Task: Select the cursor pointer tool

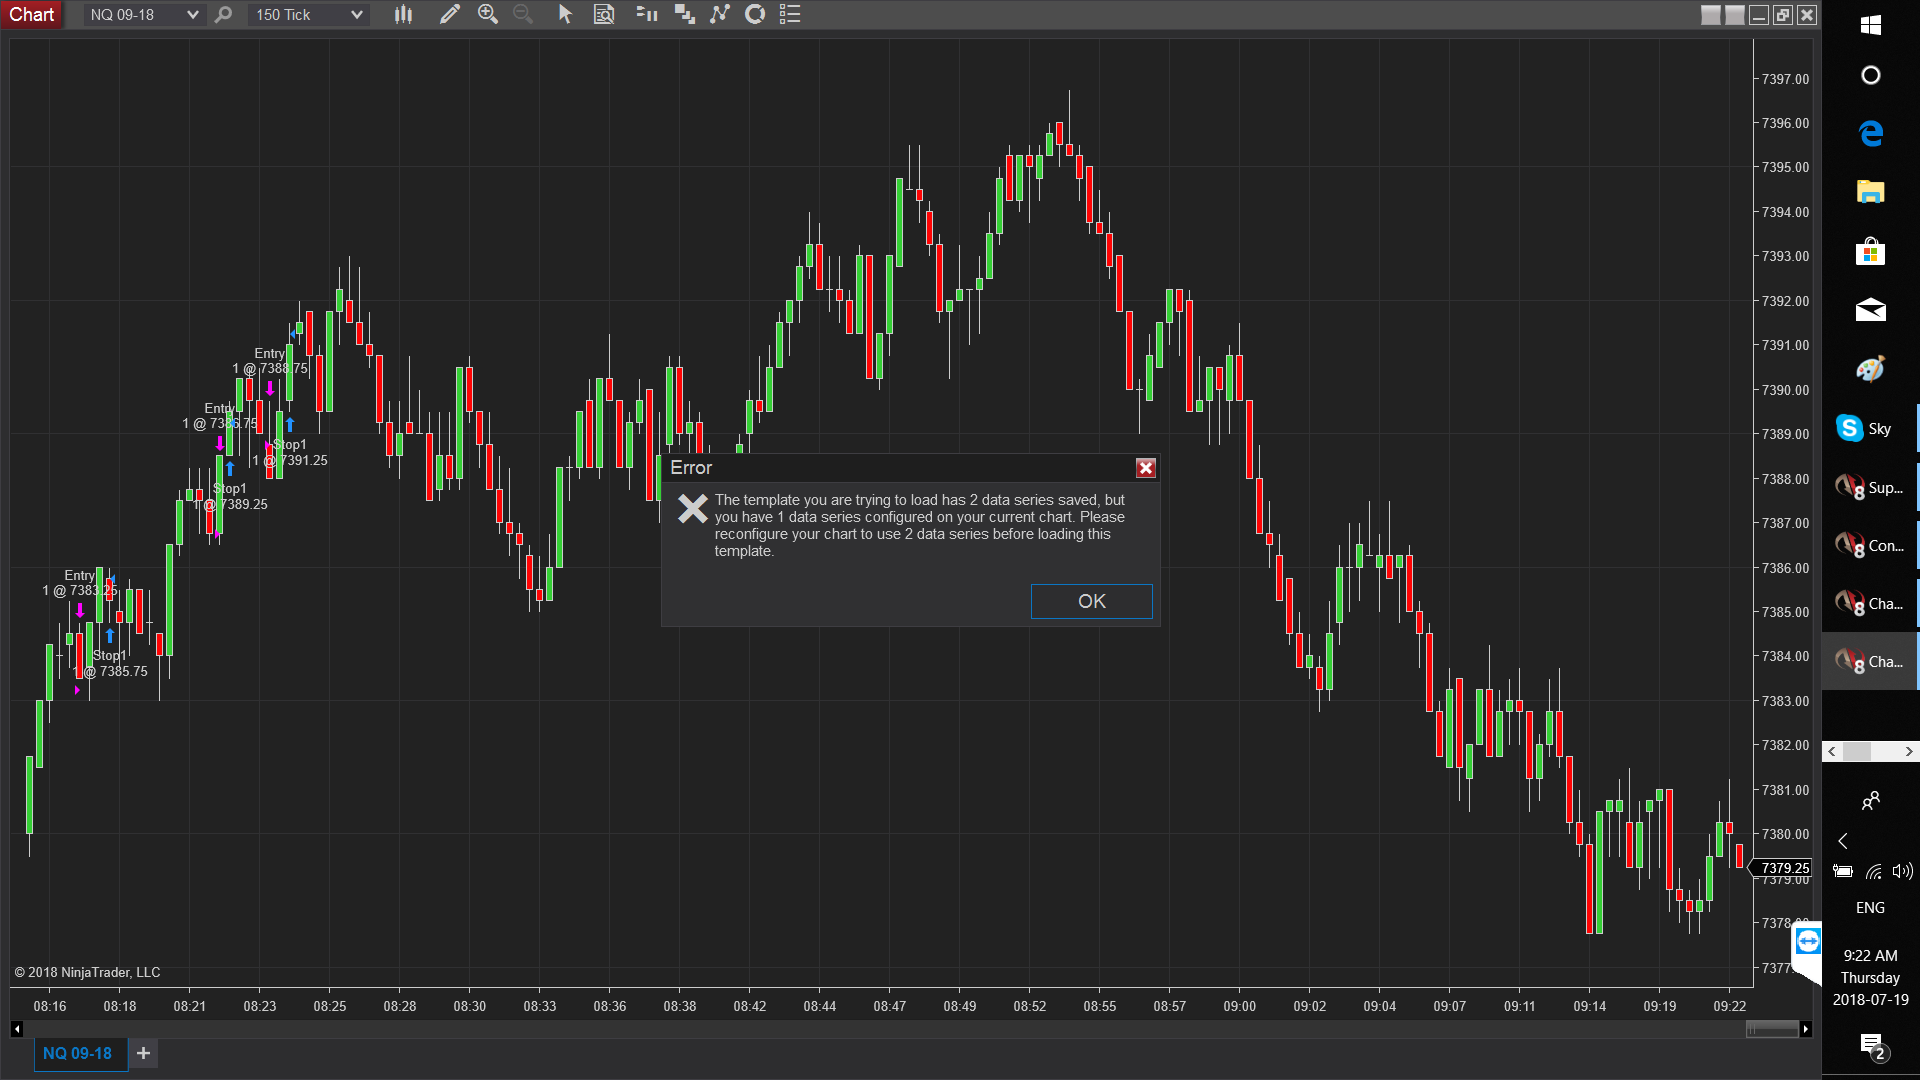Action: pyautogui.click(x=565, y=14)
